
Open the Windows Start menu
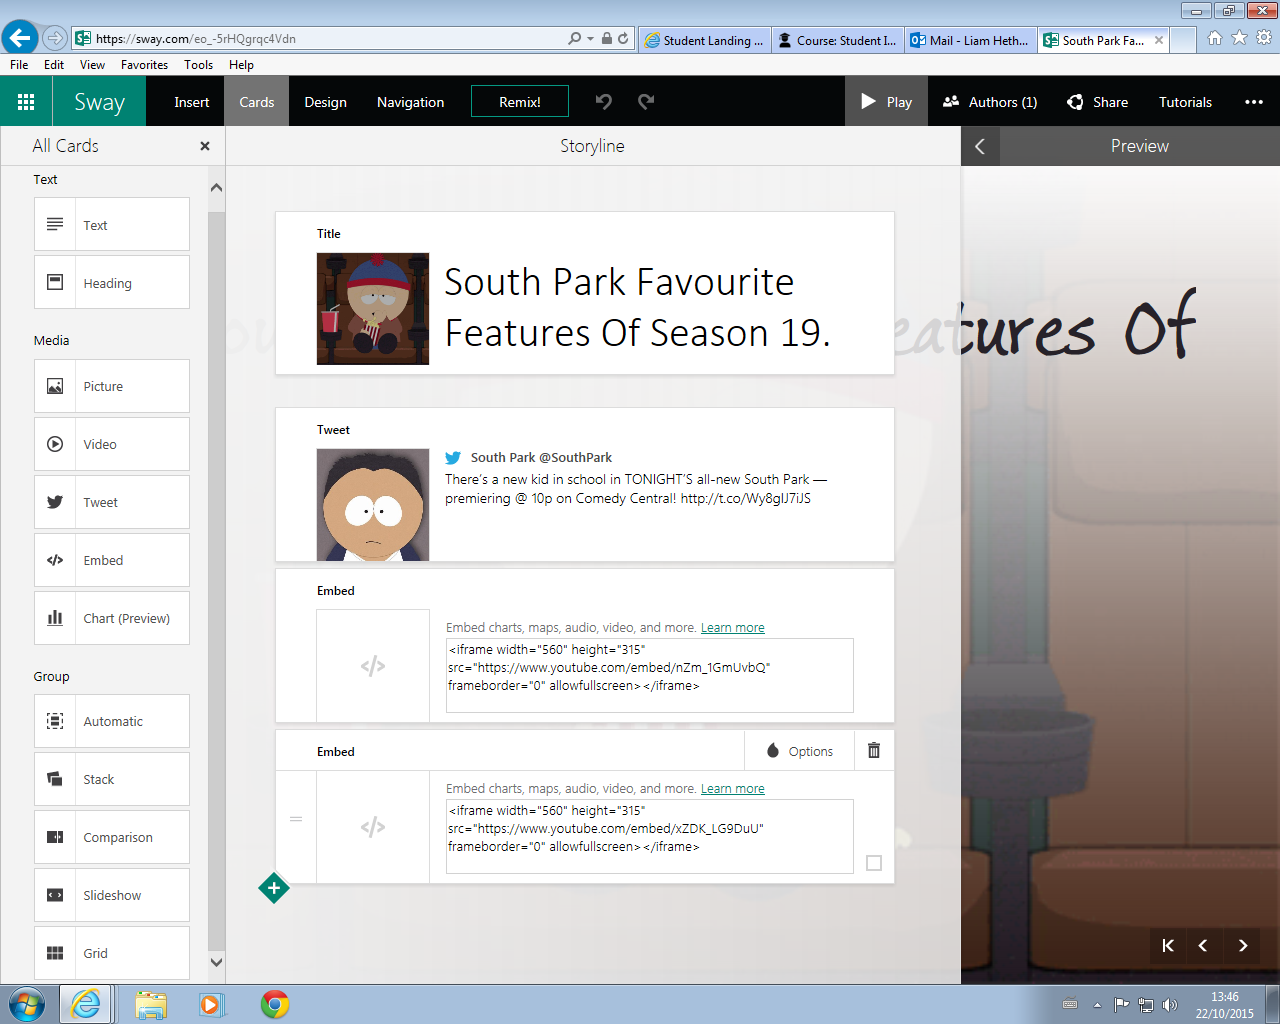pyautogui.click(x=26, y=1004)
